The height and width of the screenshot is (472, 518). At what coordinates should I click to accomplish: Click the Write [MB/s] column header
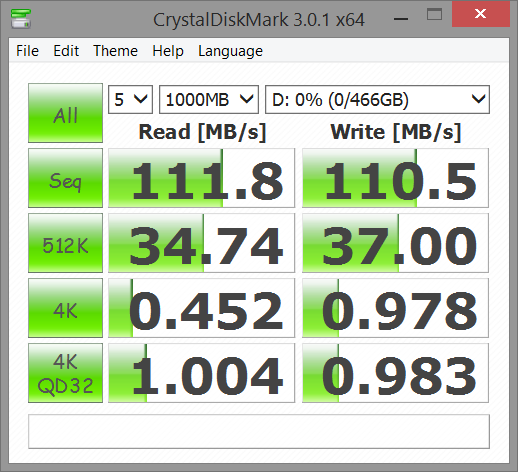tap(396, 132)
